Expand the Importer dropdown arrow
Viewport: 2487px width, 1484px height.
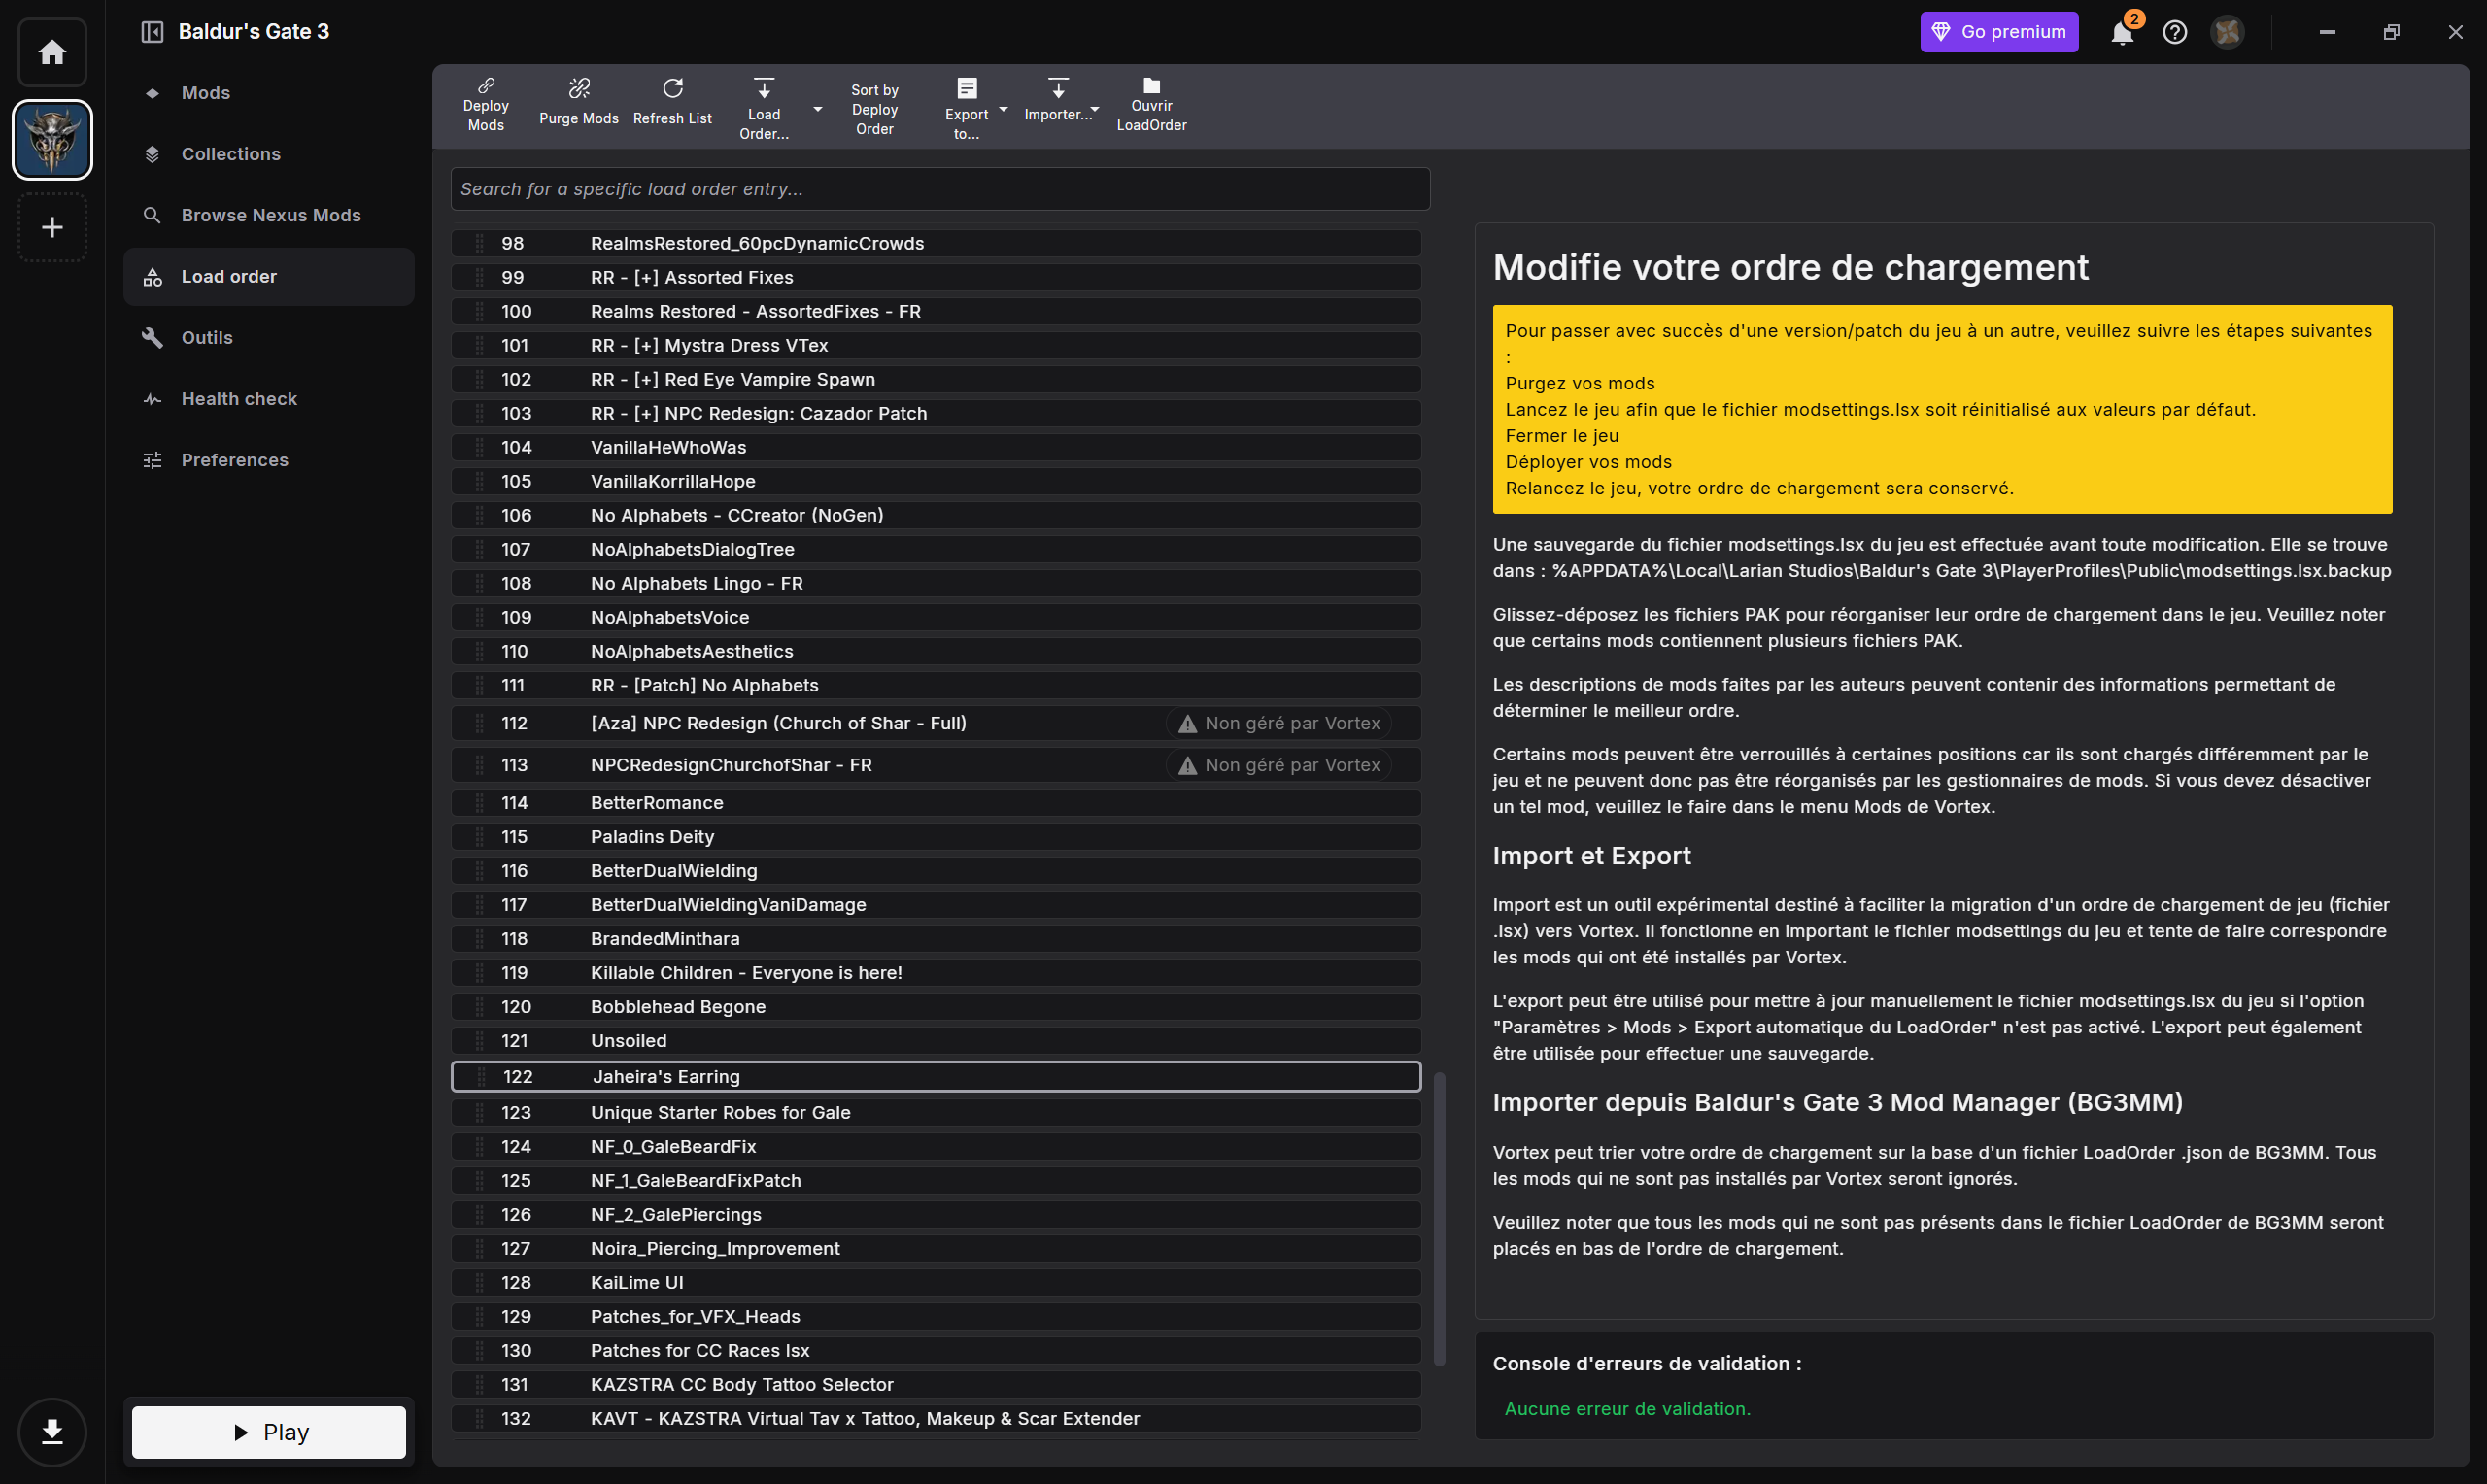[1095, 109]
